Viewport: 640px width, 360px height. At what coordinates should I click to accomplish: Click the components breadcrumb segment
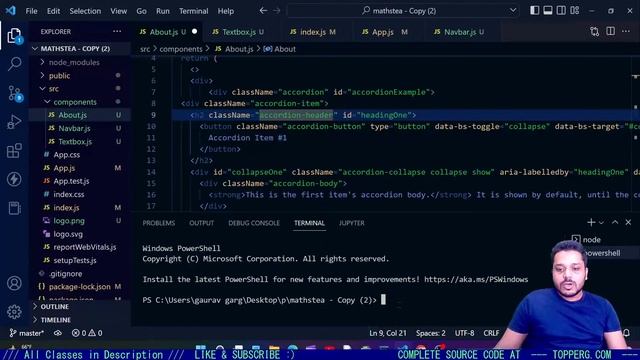[181, 49]
